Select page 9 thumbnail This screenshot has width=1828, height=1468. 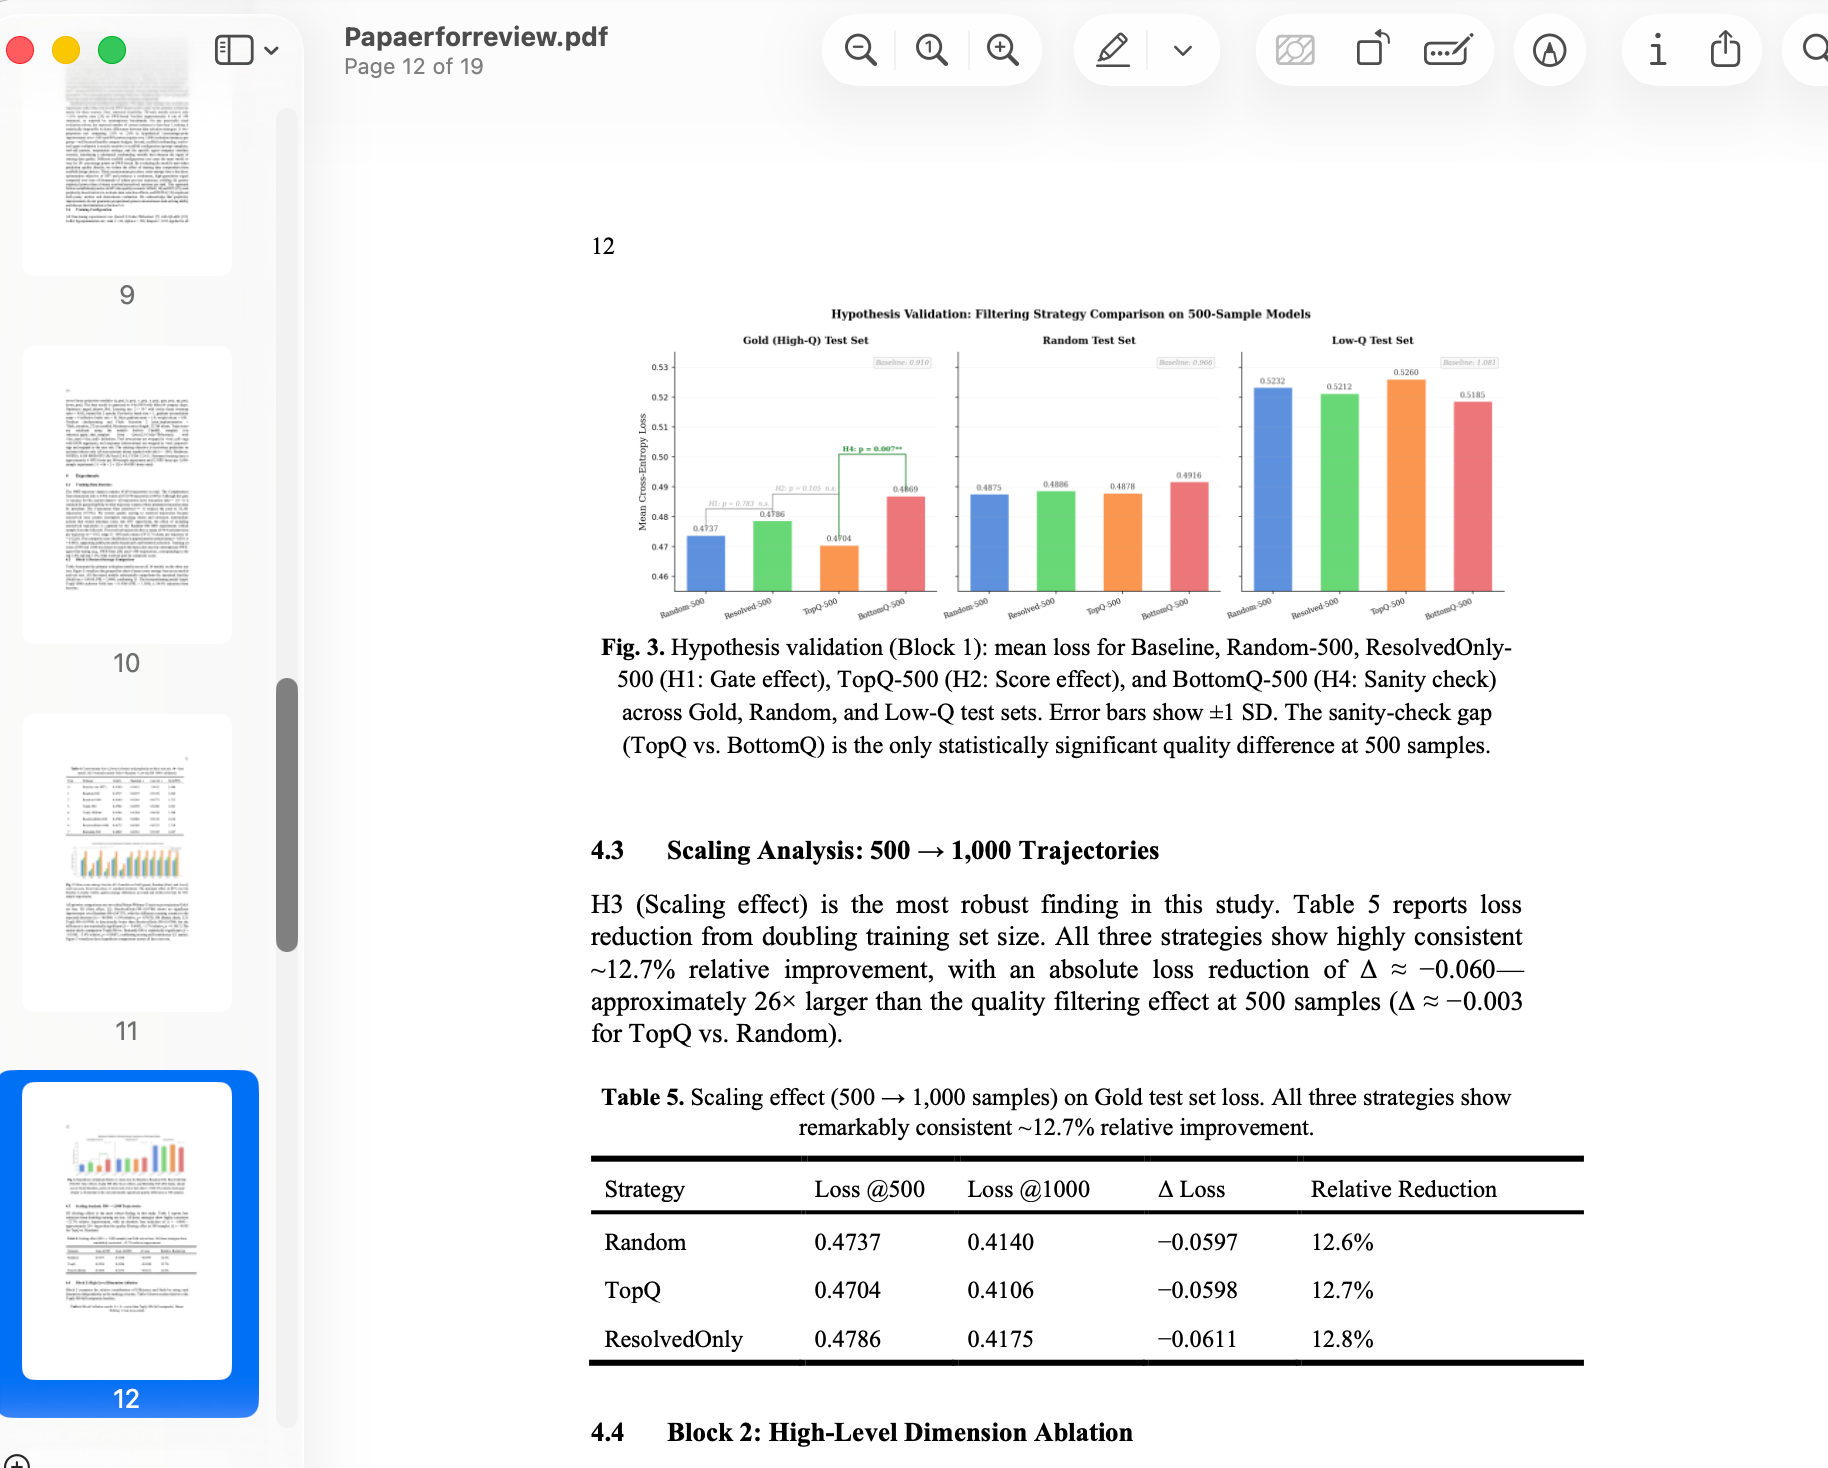(x=127, y=160)
